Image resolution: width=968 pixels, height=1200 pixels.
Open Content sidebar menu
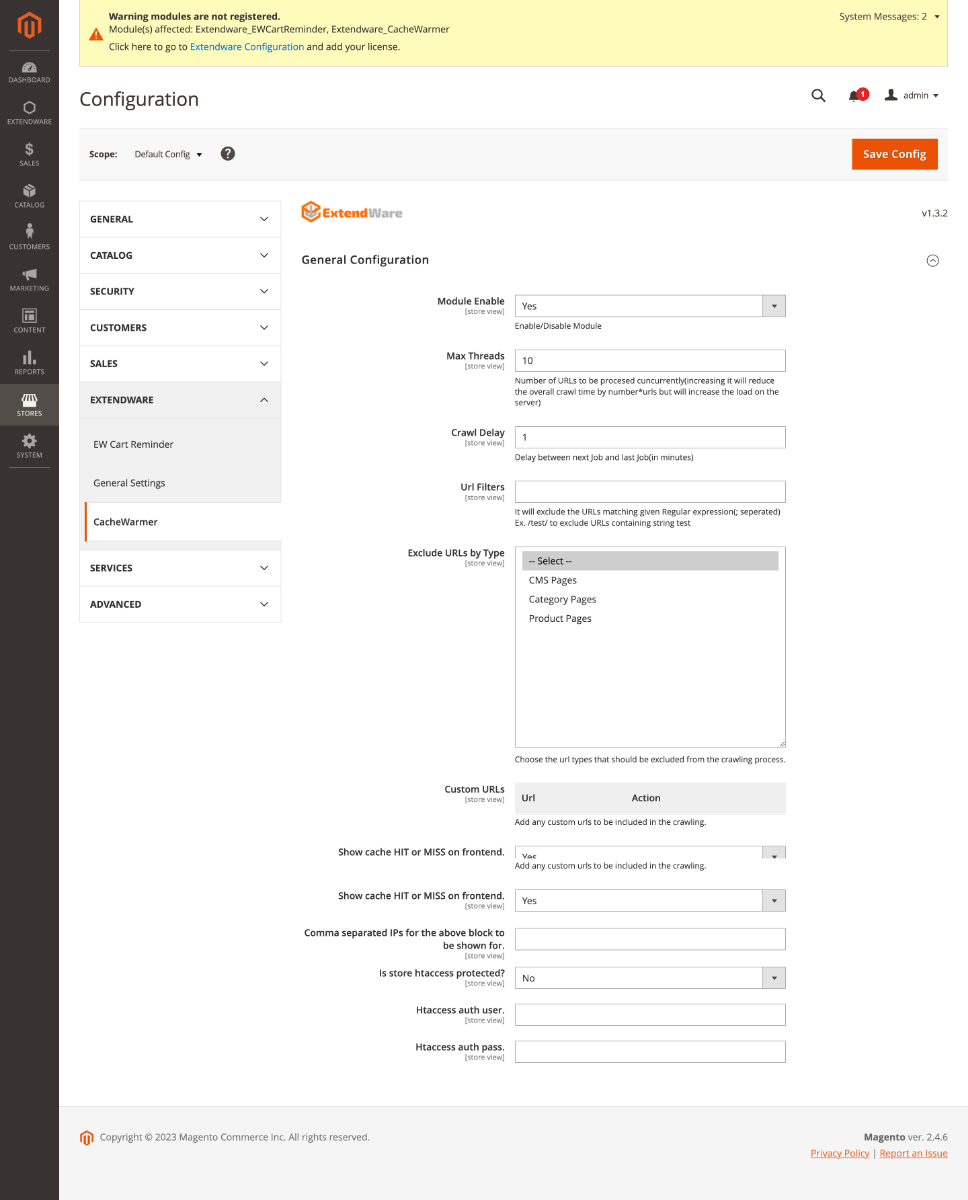pyautogui.click(x=29, y=321)
